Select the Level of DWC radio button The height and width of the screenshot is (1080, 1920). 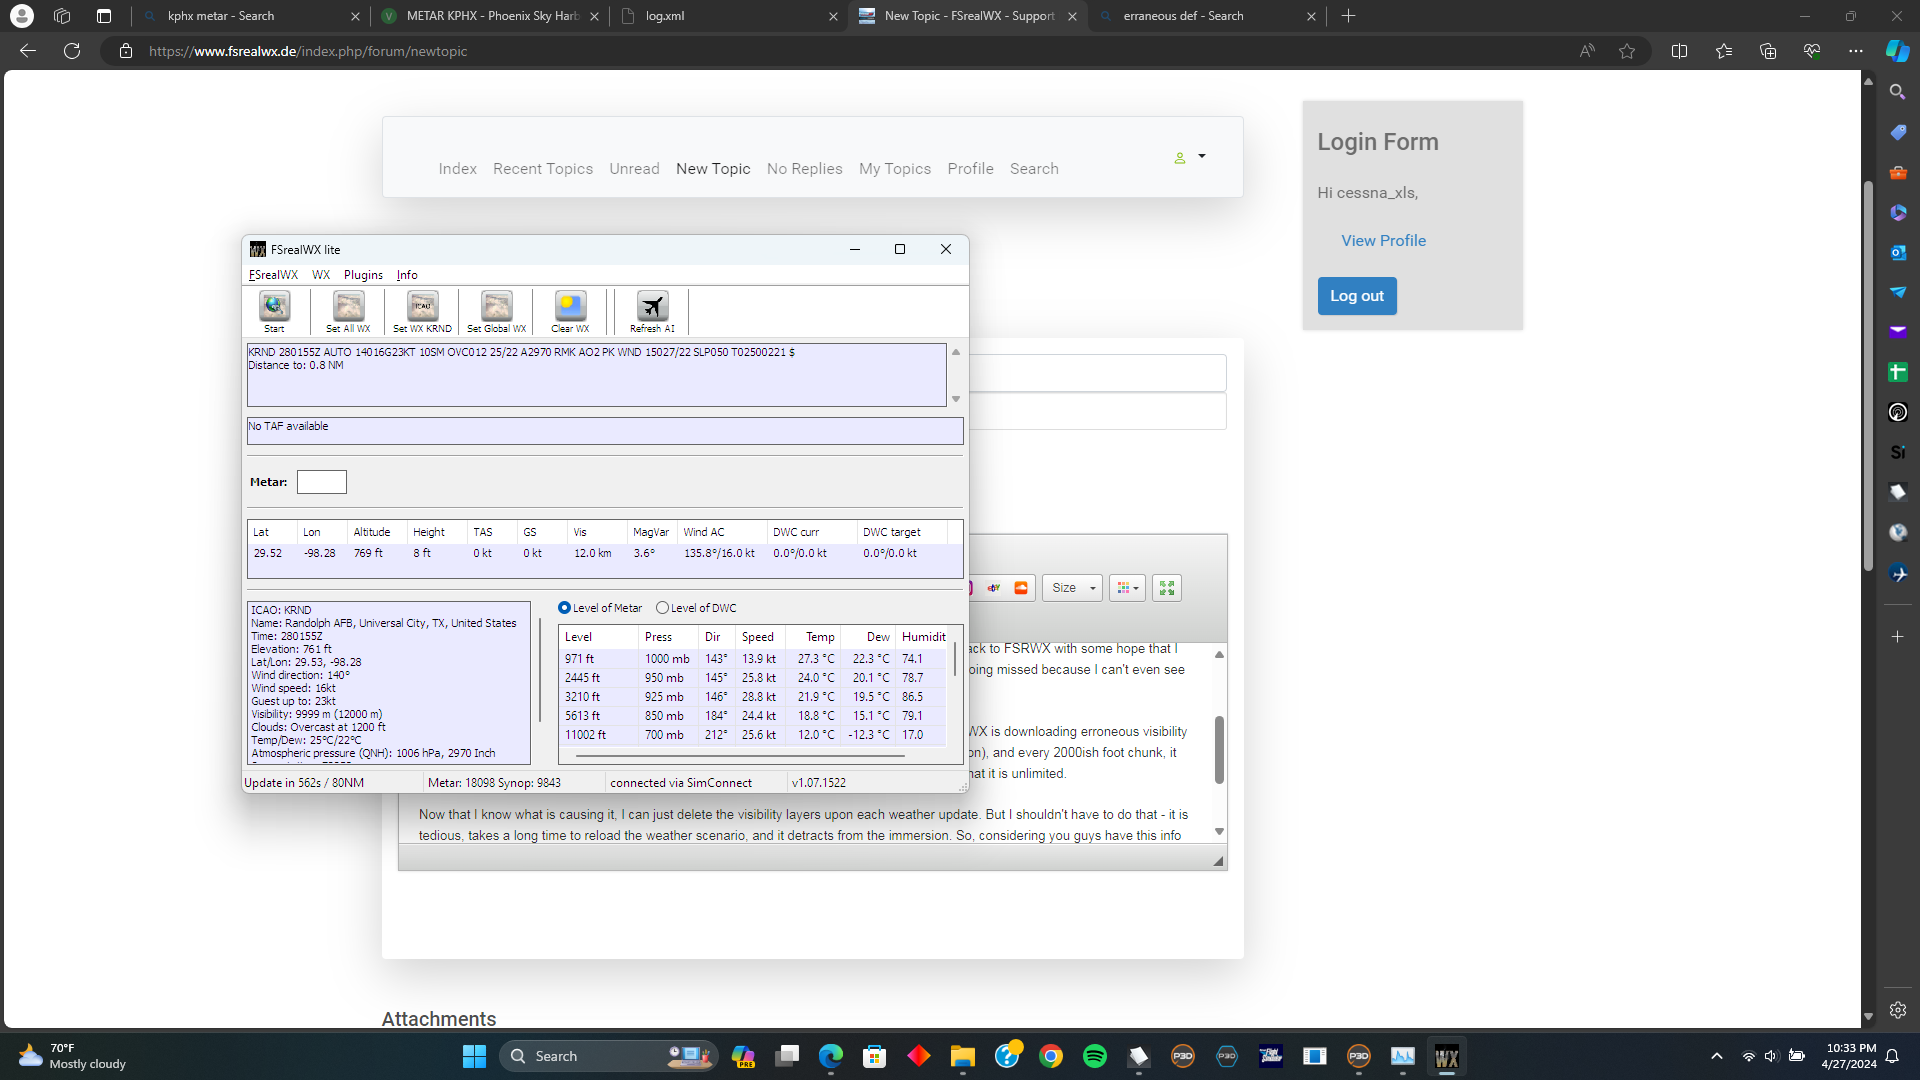pos(662,608)
